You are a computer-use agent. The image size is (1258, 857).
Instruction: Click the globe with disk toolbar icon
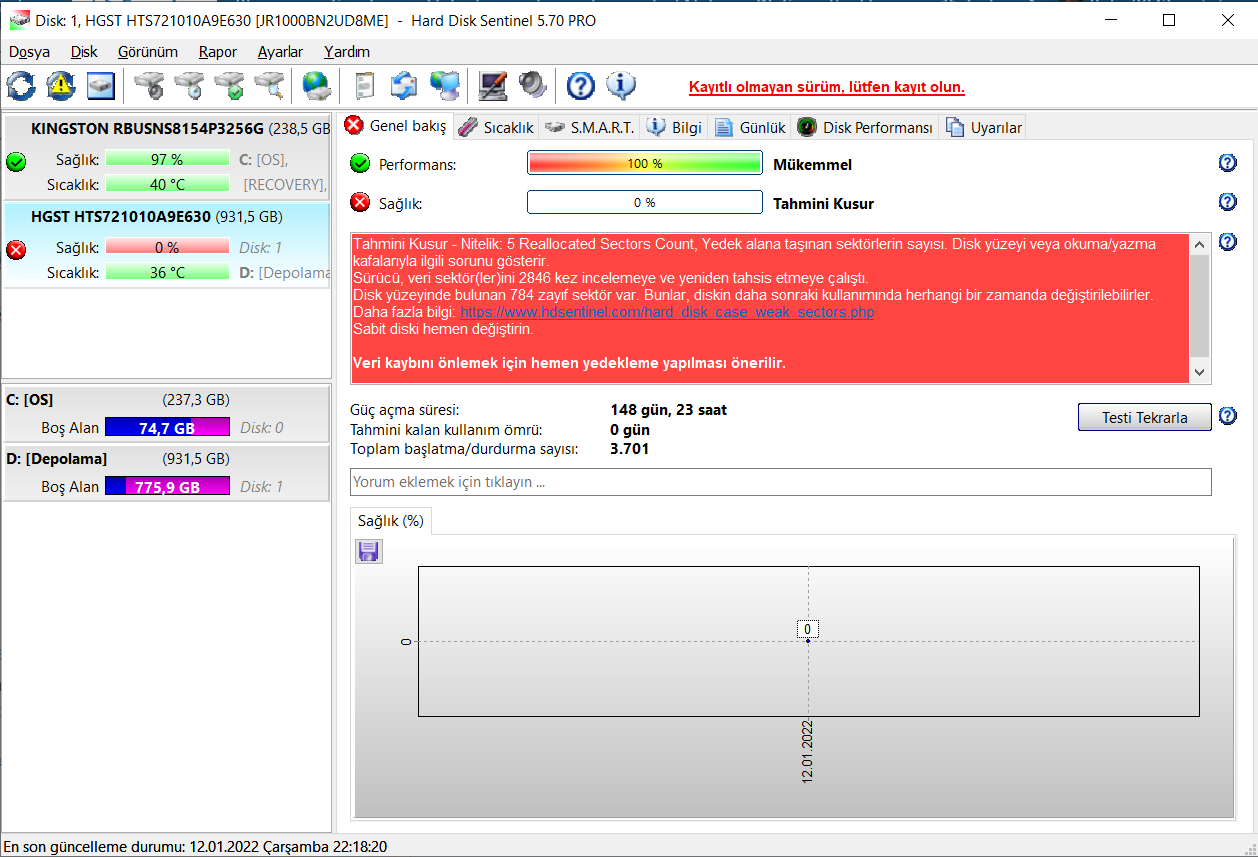pos(317,86)
